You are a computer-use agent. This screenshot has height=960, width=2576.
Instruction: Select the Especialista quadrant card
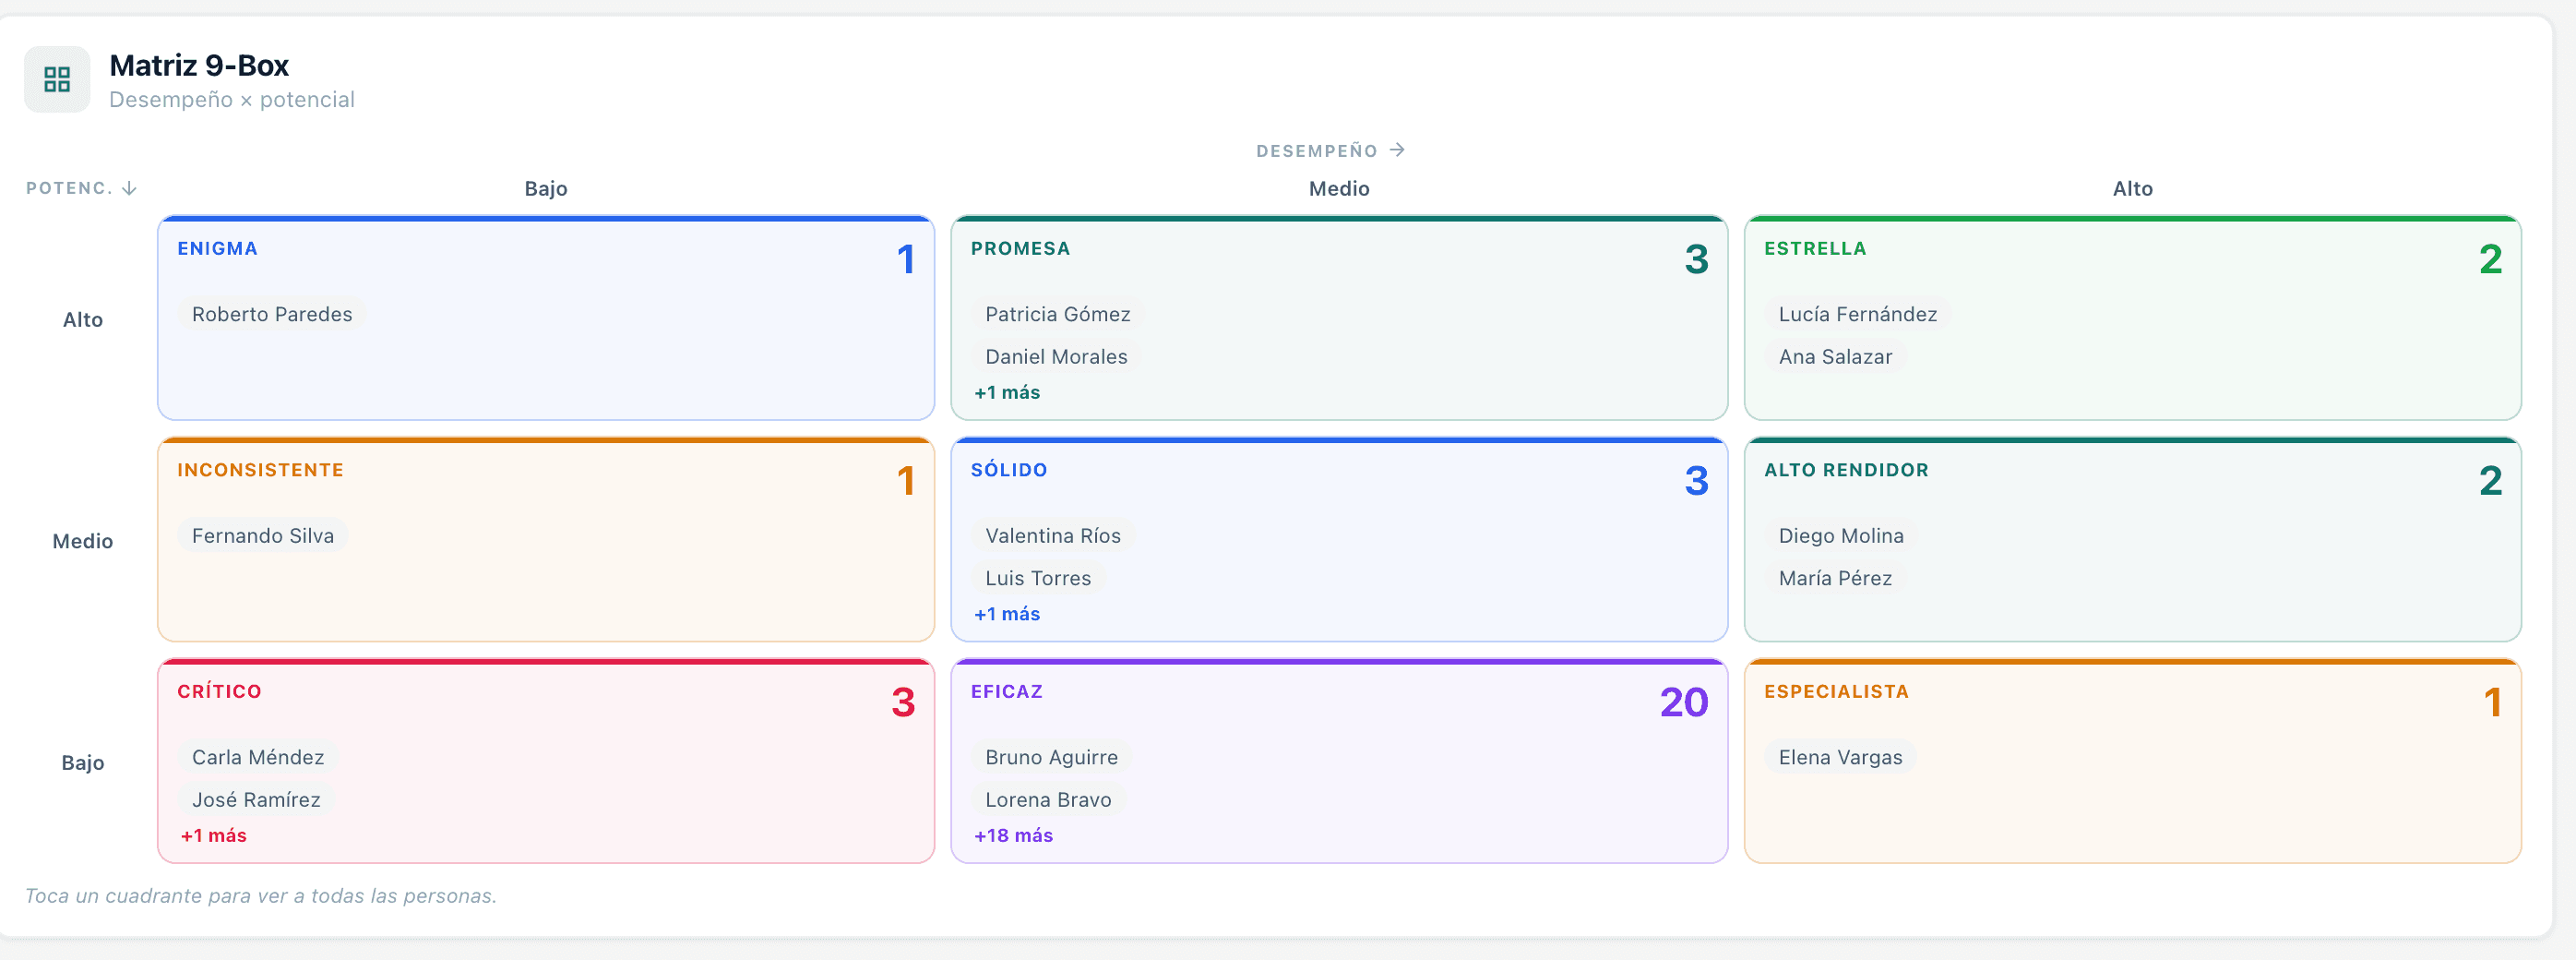(x=2132, y=761)
